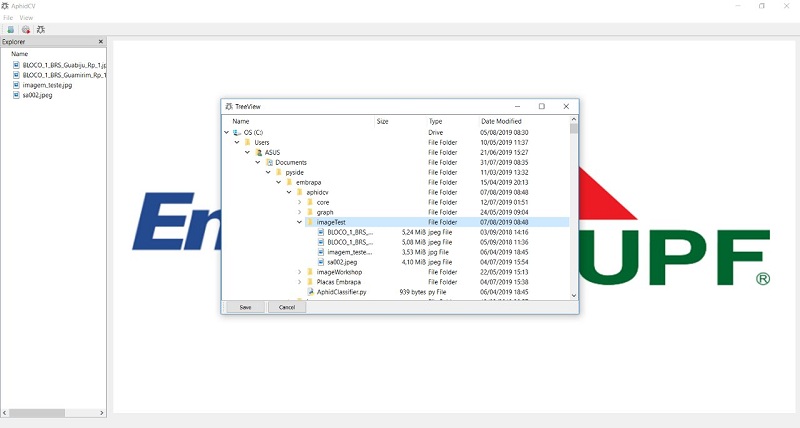Click the Name header in Explorer panel

click(19, 54)
